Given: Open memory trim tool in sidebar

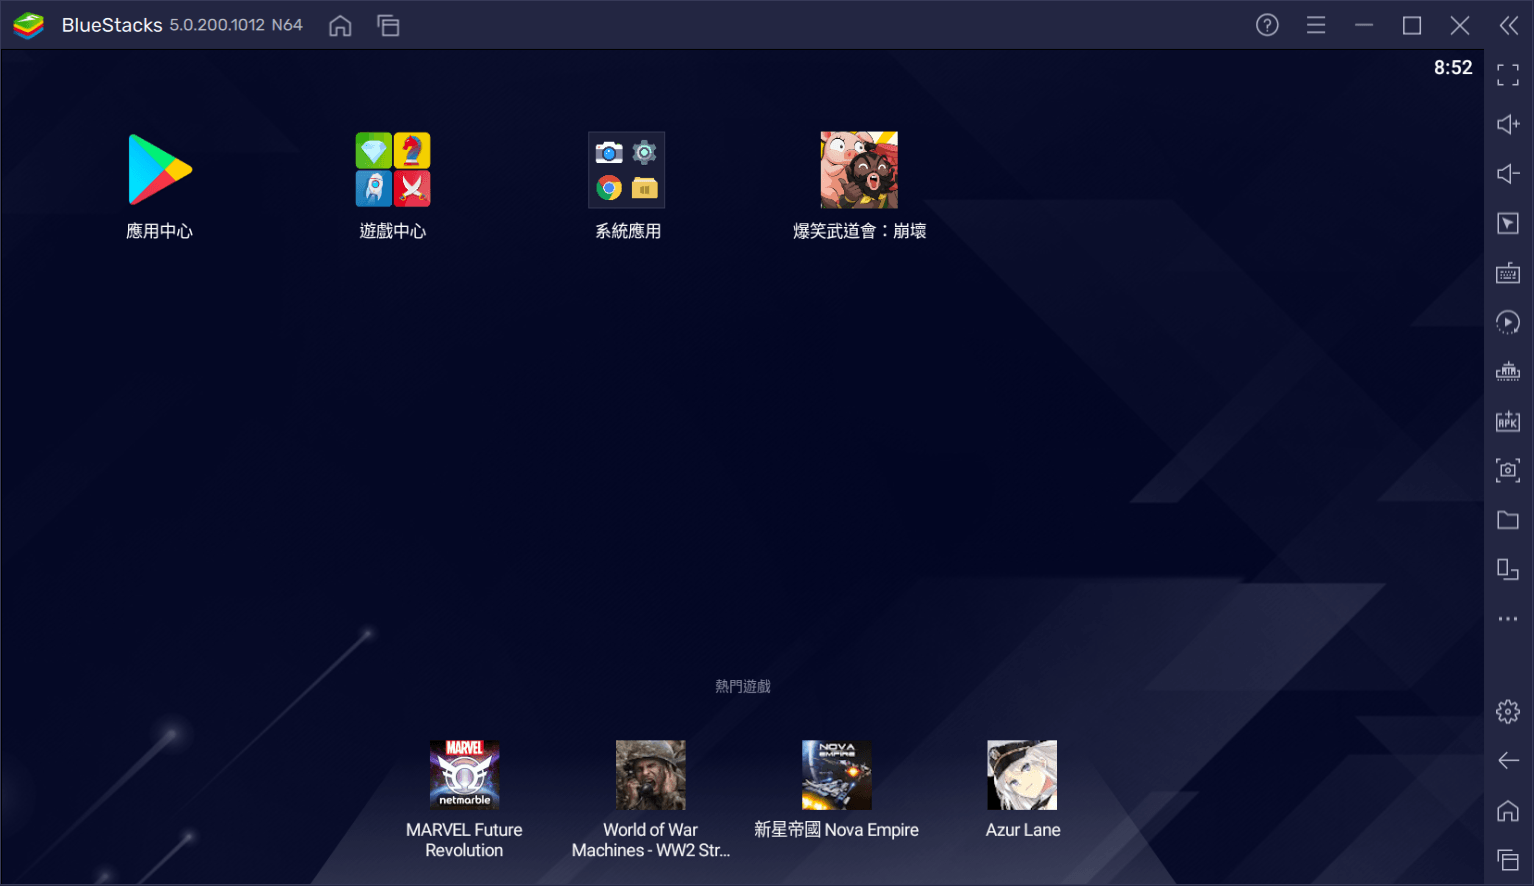Looking at the screenshot, I should coord(1508,372).
